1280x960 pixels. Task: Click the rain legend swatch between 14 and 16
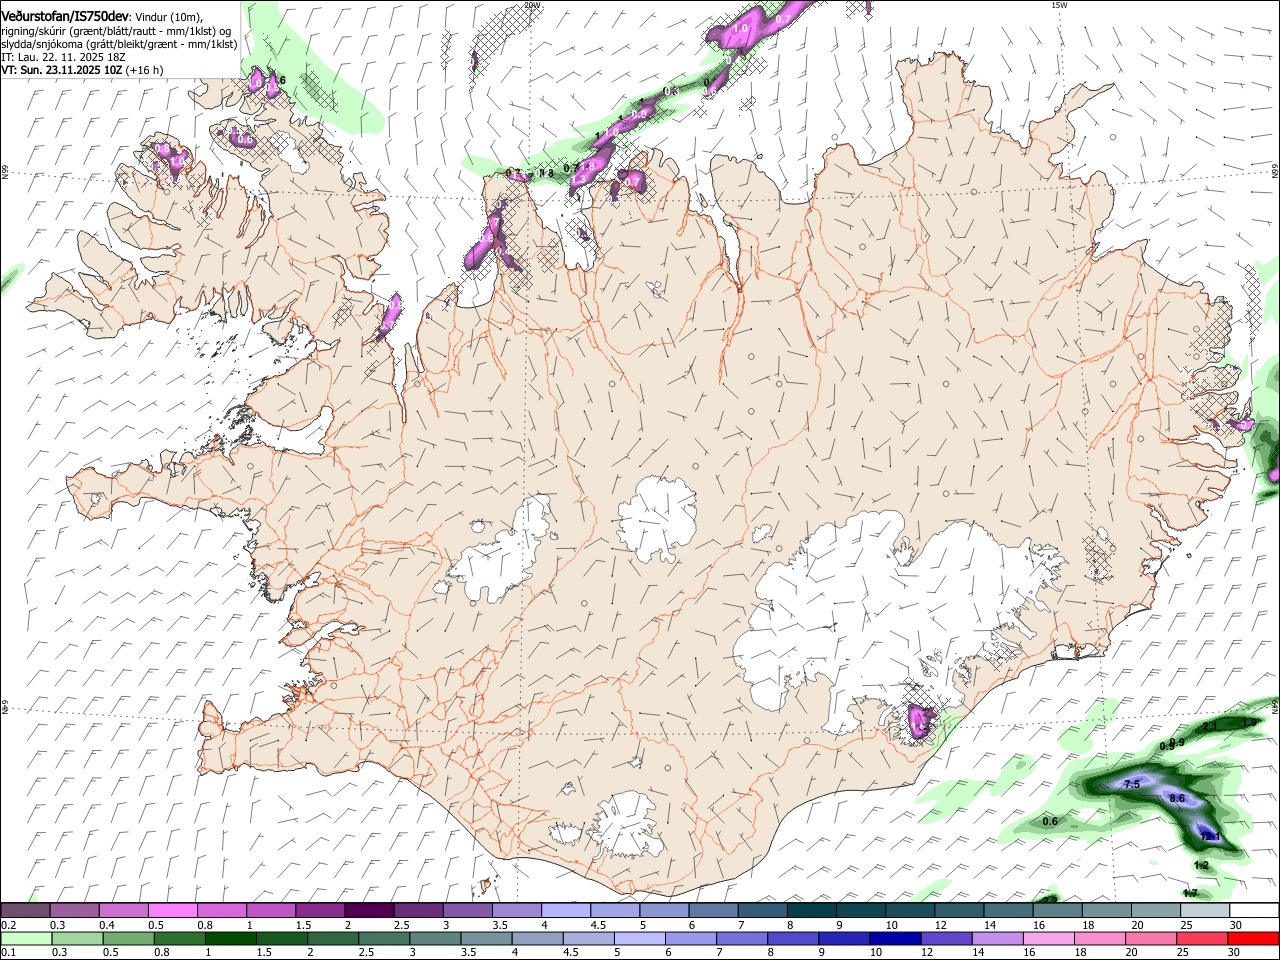click(997, 938)
